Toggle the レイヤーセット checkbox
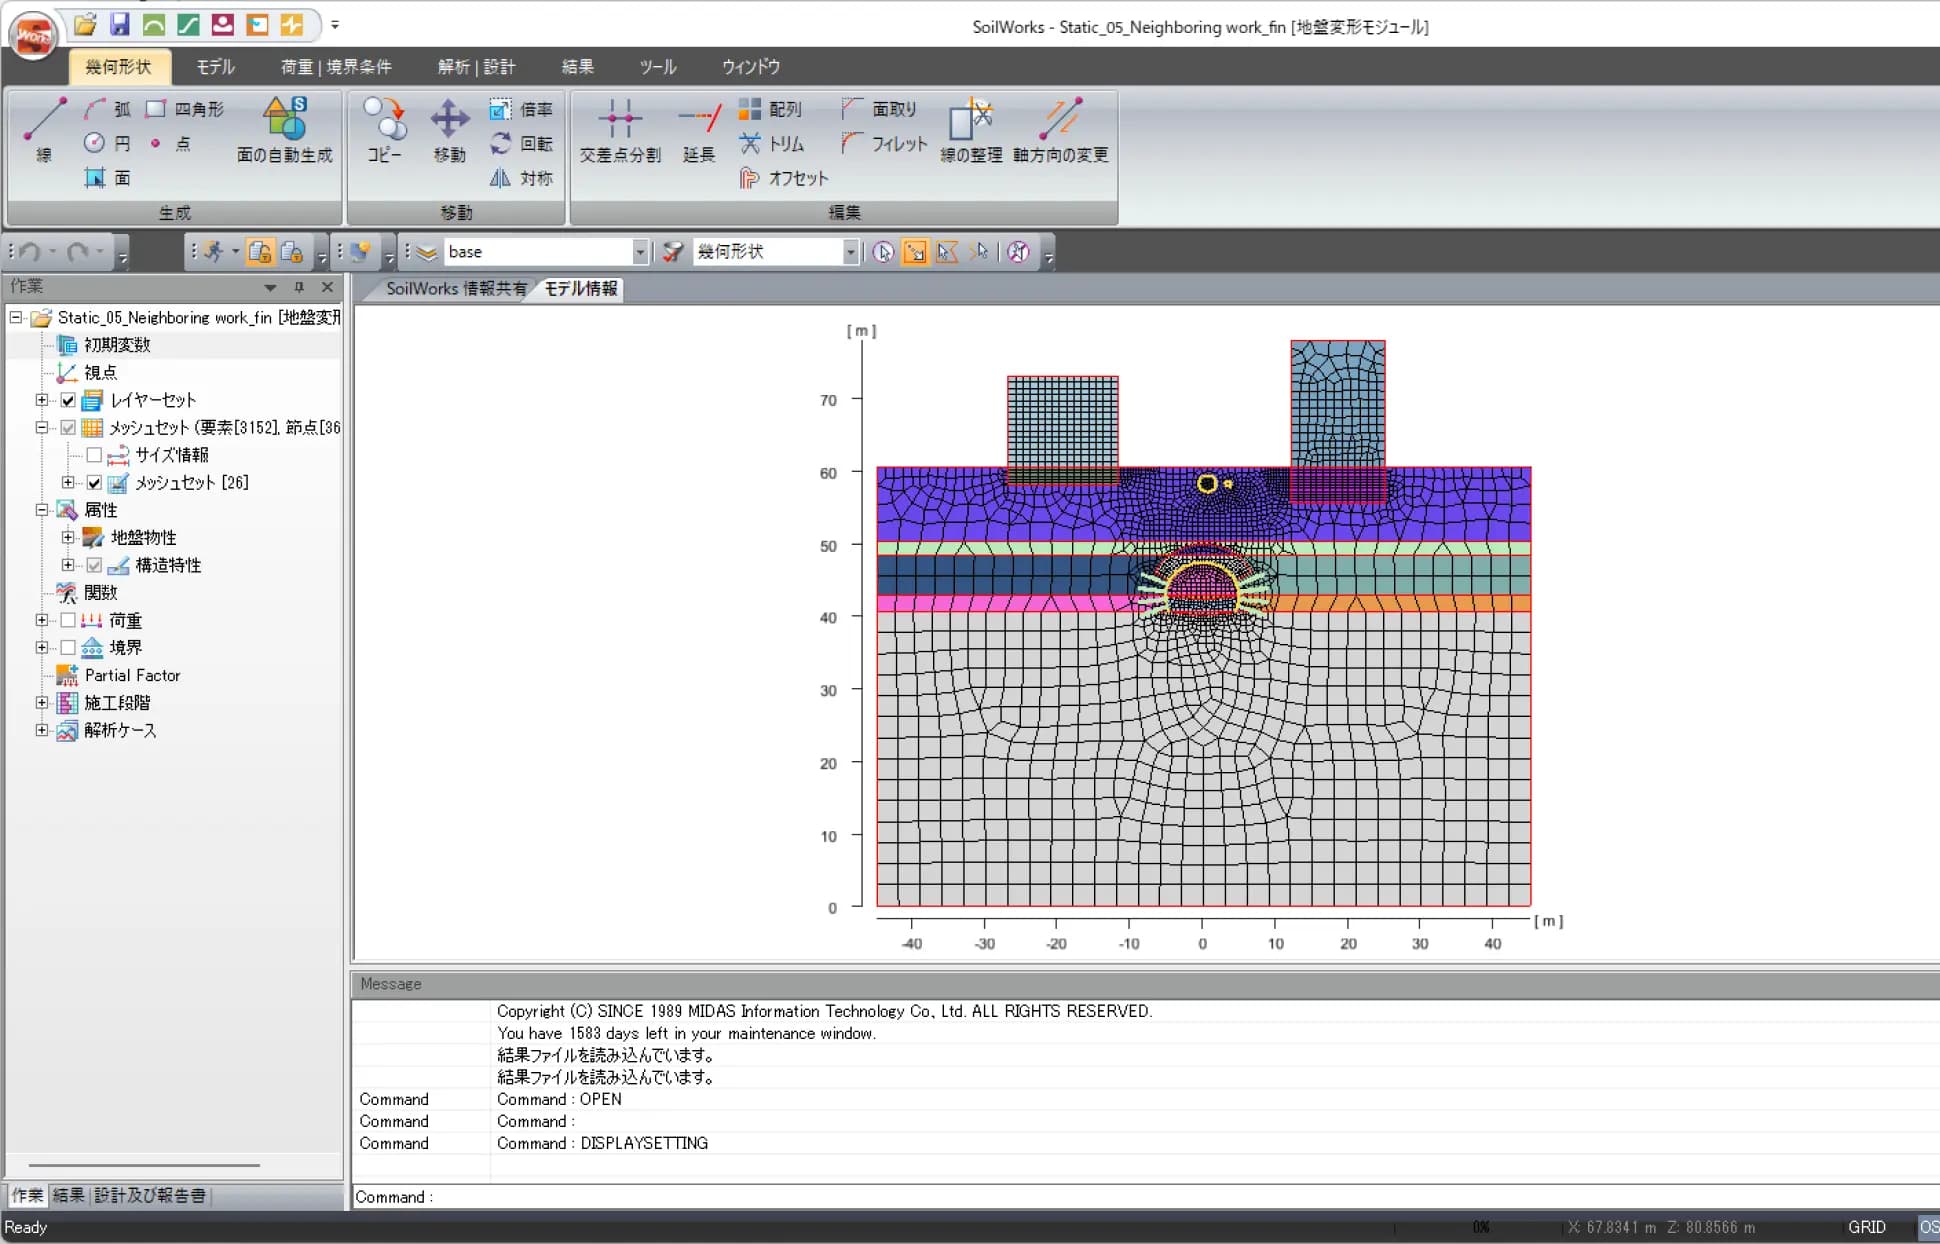The height and width of the screenshot is (1244, 1940). pyautogui.click(x=68, y=400)
